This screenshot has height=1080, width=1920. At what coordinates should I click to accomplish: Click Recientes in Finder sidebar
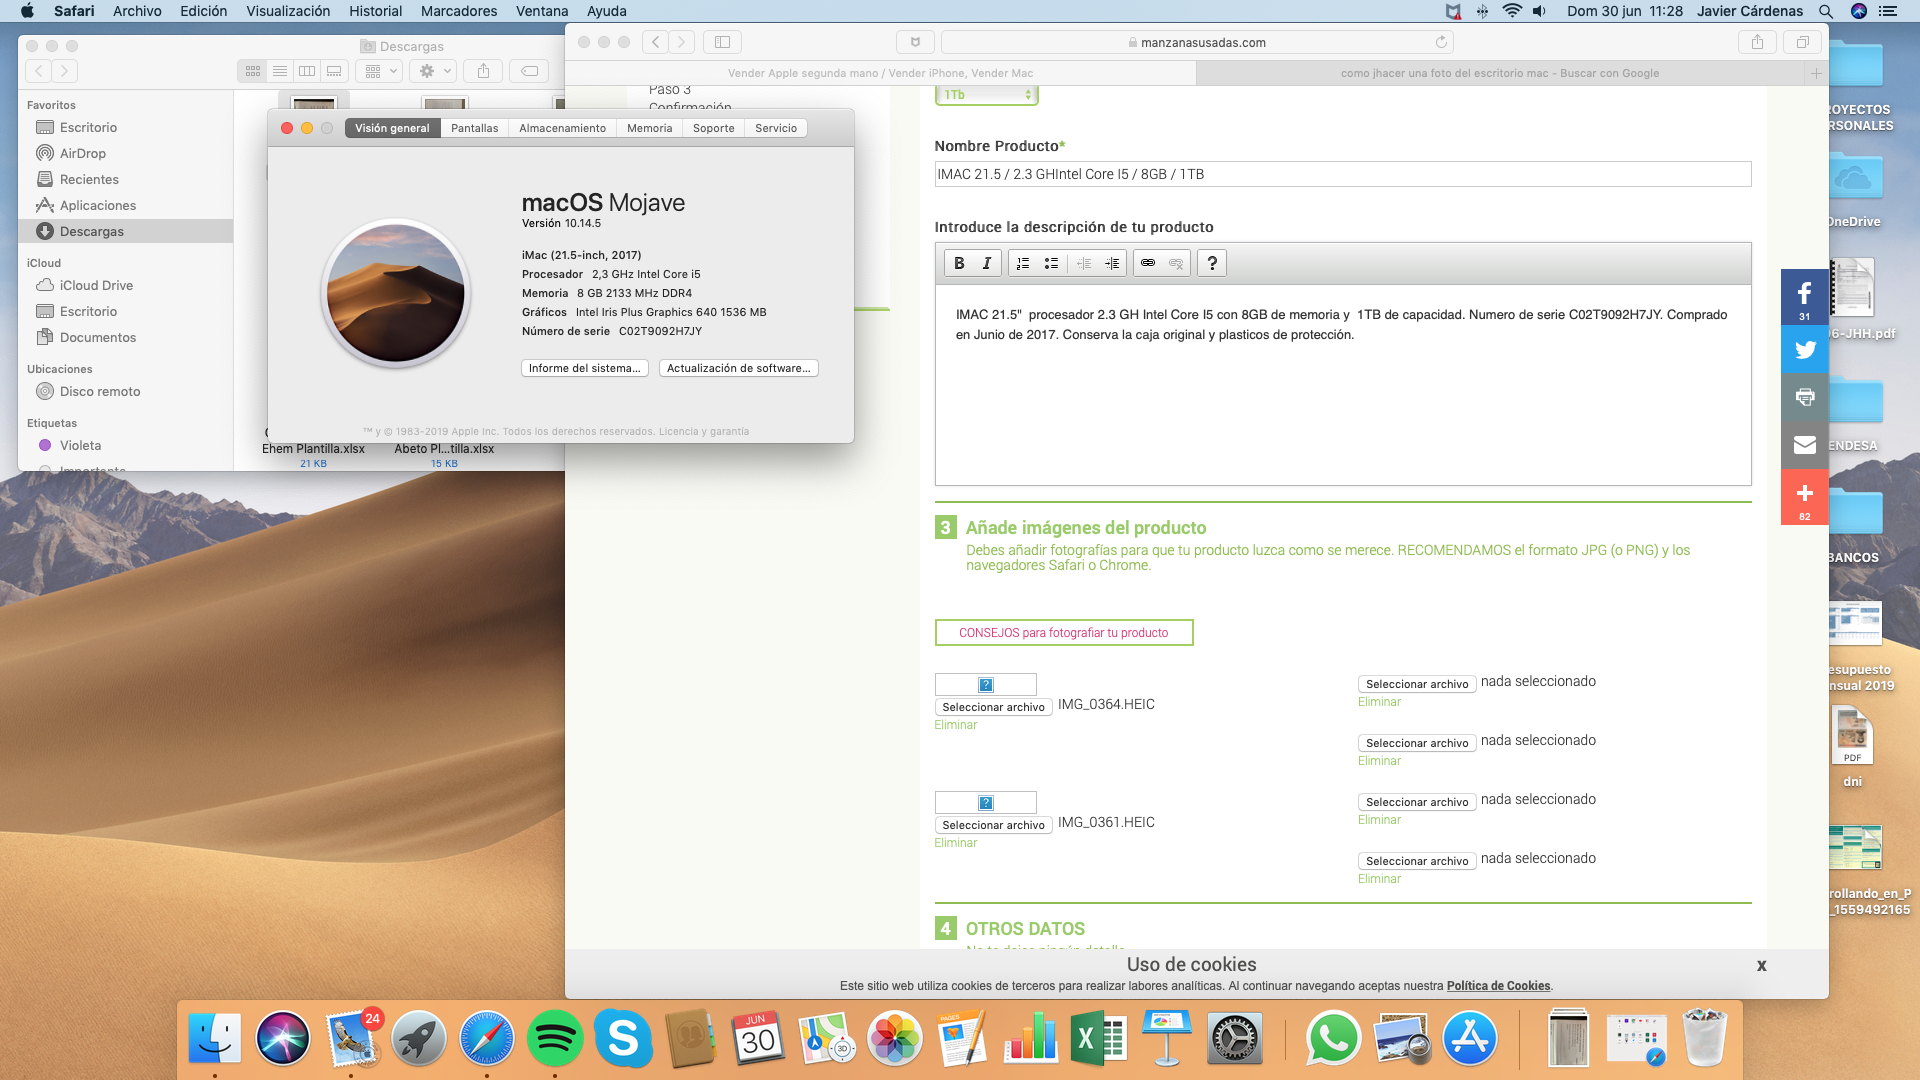126,179
